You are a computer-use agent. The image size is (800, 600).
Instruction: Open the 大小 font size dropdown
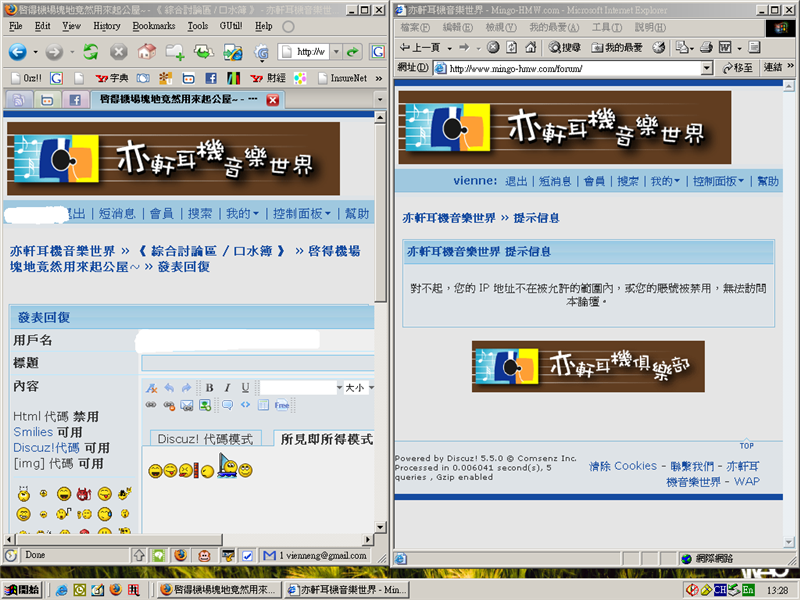tap(359, 388)
